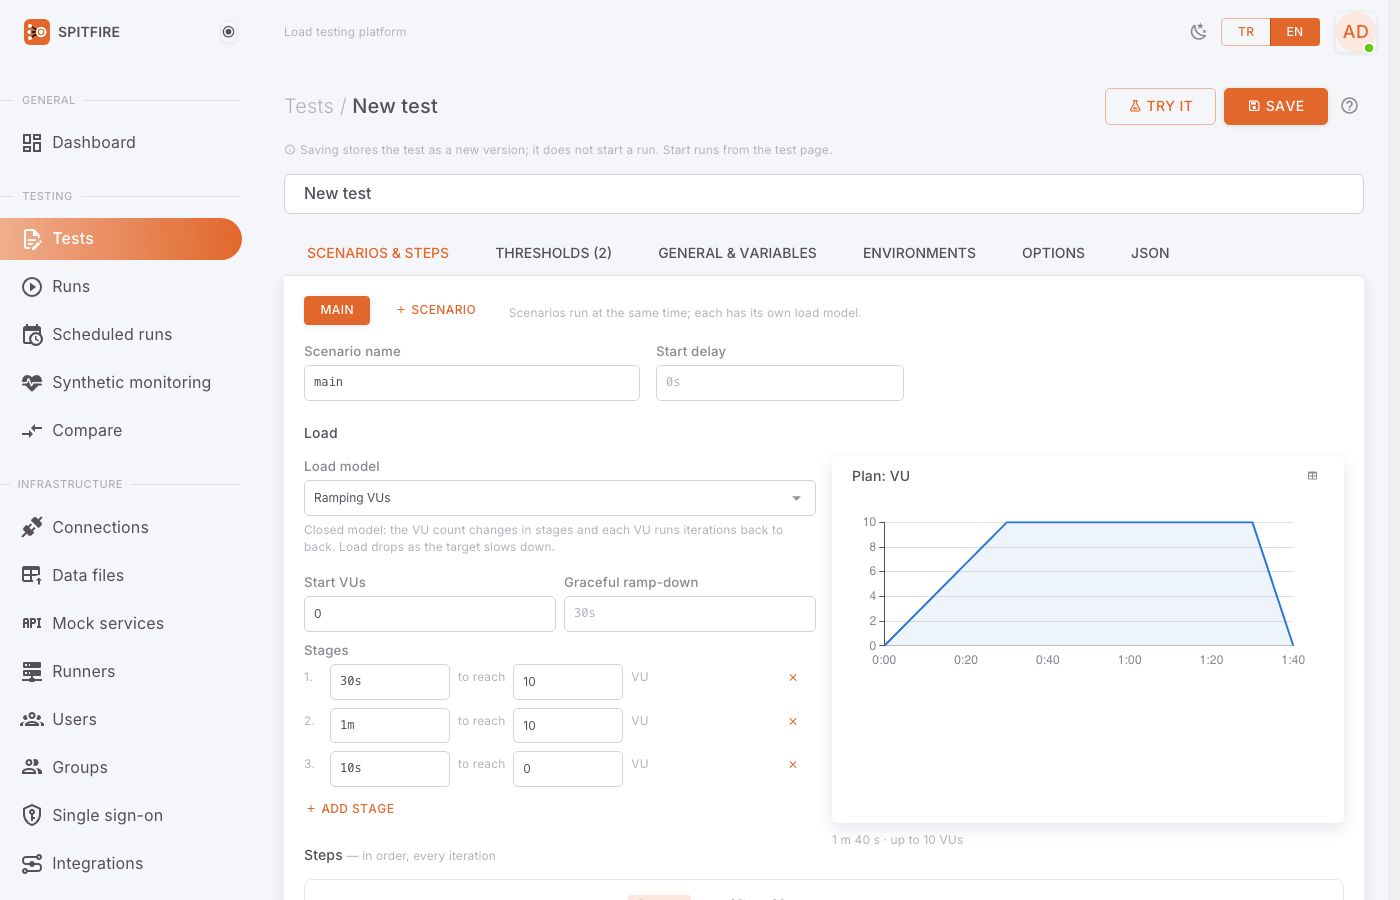Remove stage 2 with X icon

pyautogui.click(x=793, y=722)
